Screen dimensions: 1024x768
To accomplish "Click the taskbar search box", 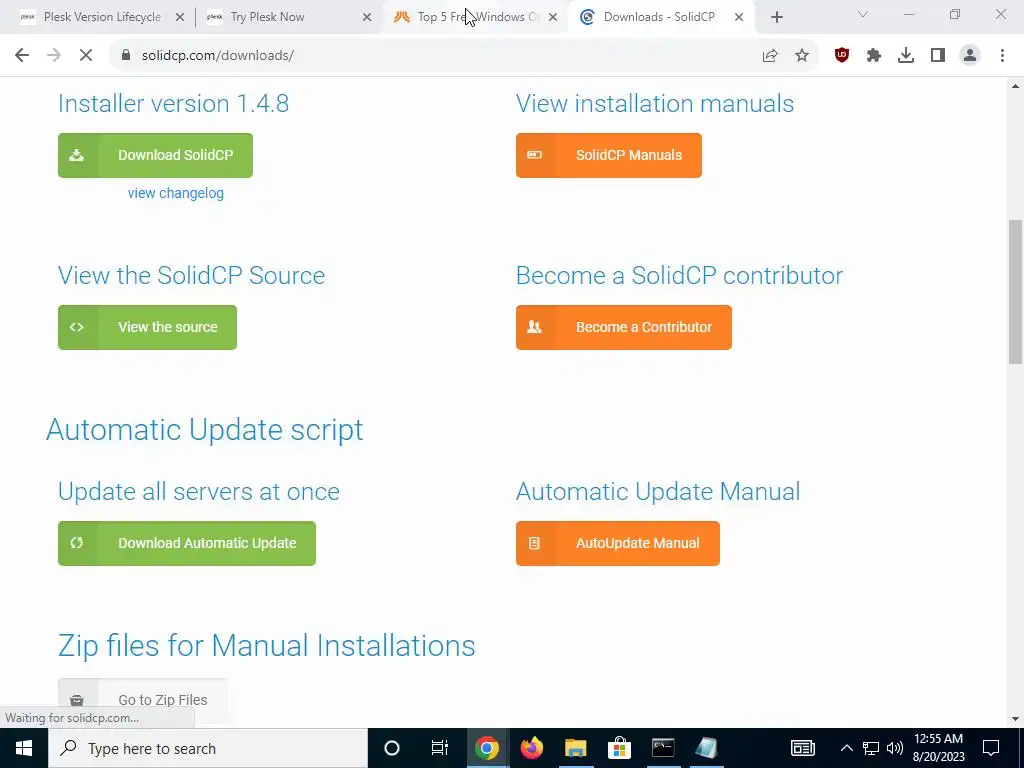I will (208, 748).
